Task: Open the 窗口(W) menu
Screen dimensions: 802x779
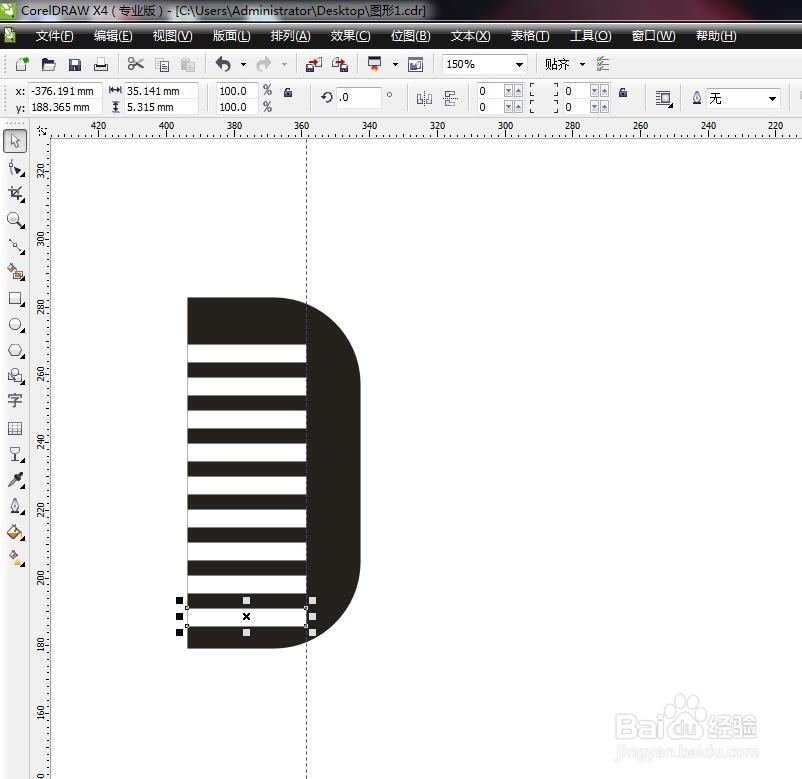Action: tap(653, 36)
